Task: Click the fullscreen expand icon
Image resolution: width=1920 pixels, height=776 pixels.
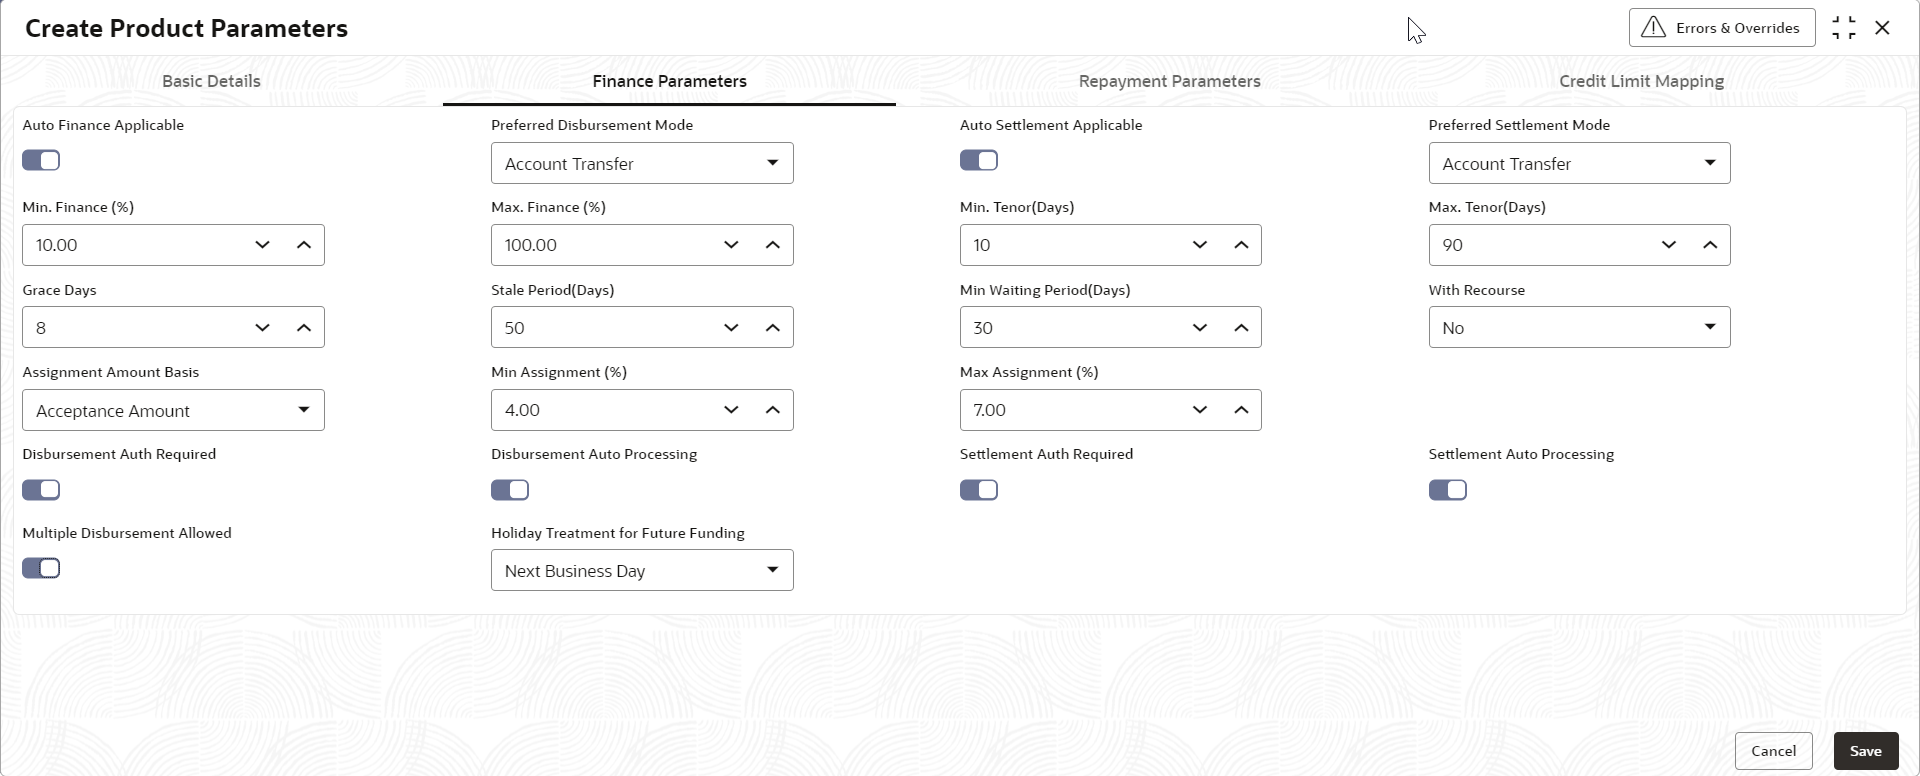Action: [1844, 28]
